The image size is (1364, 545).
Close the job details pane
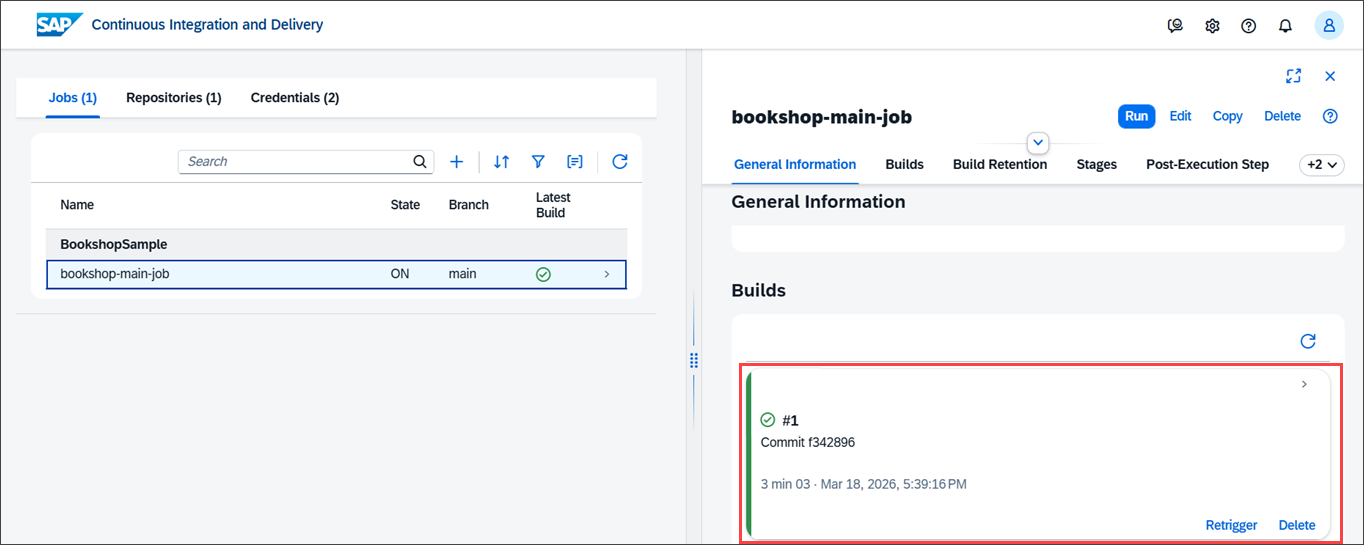pos(1330,76)
